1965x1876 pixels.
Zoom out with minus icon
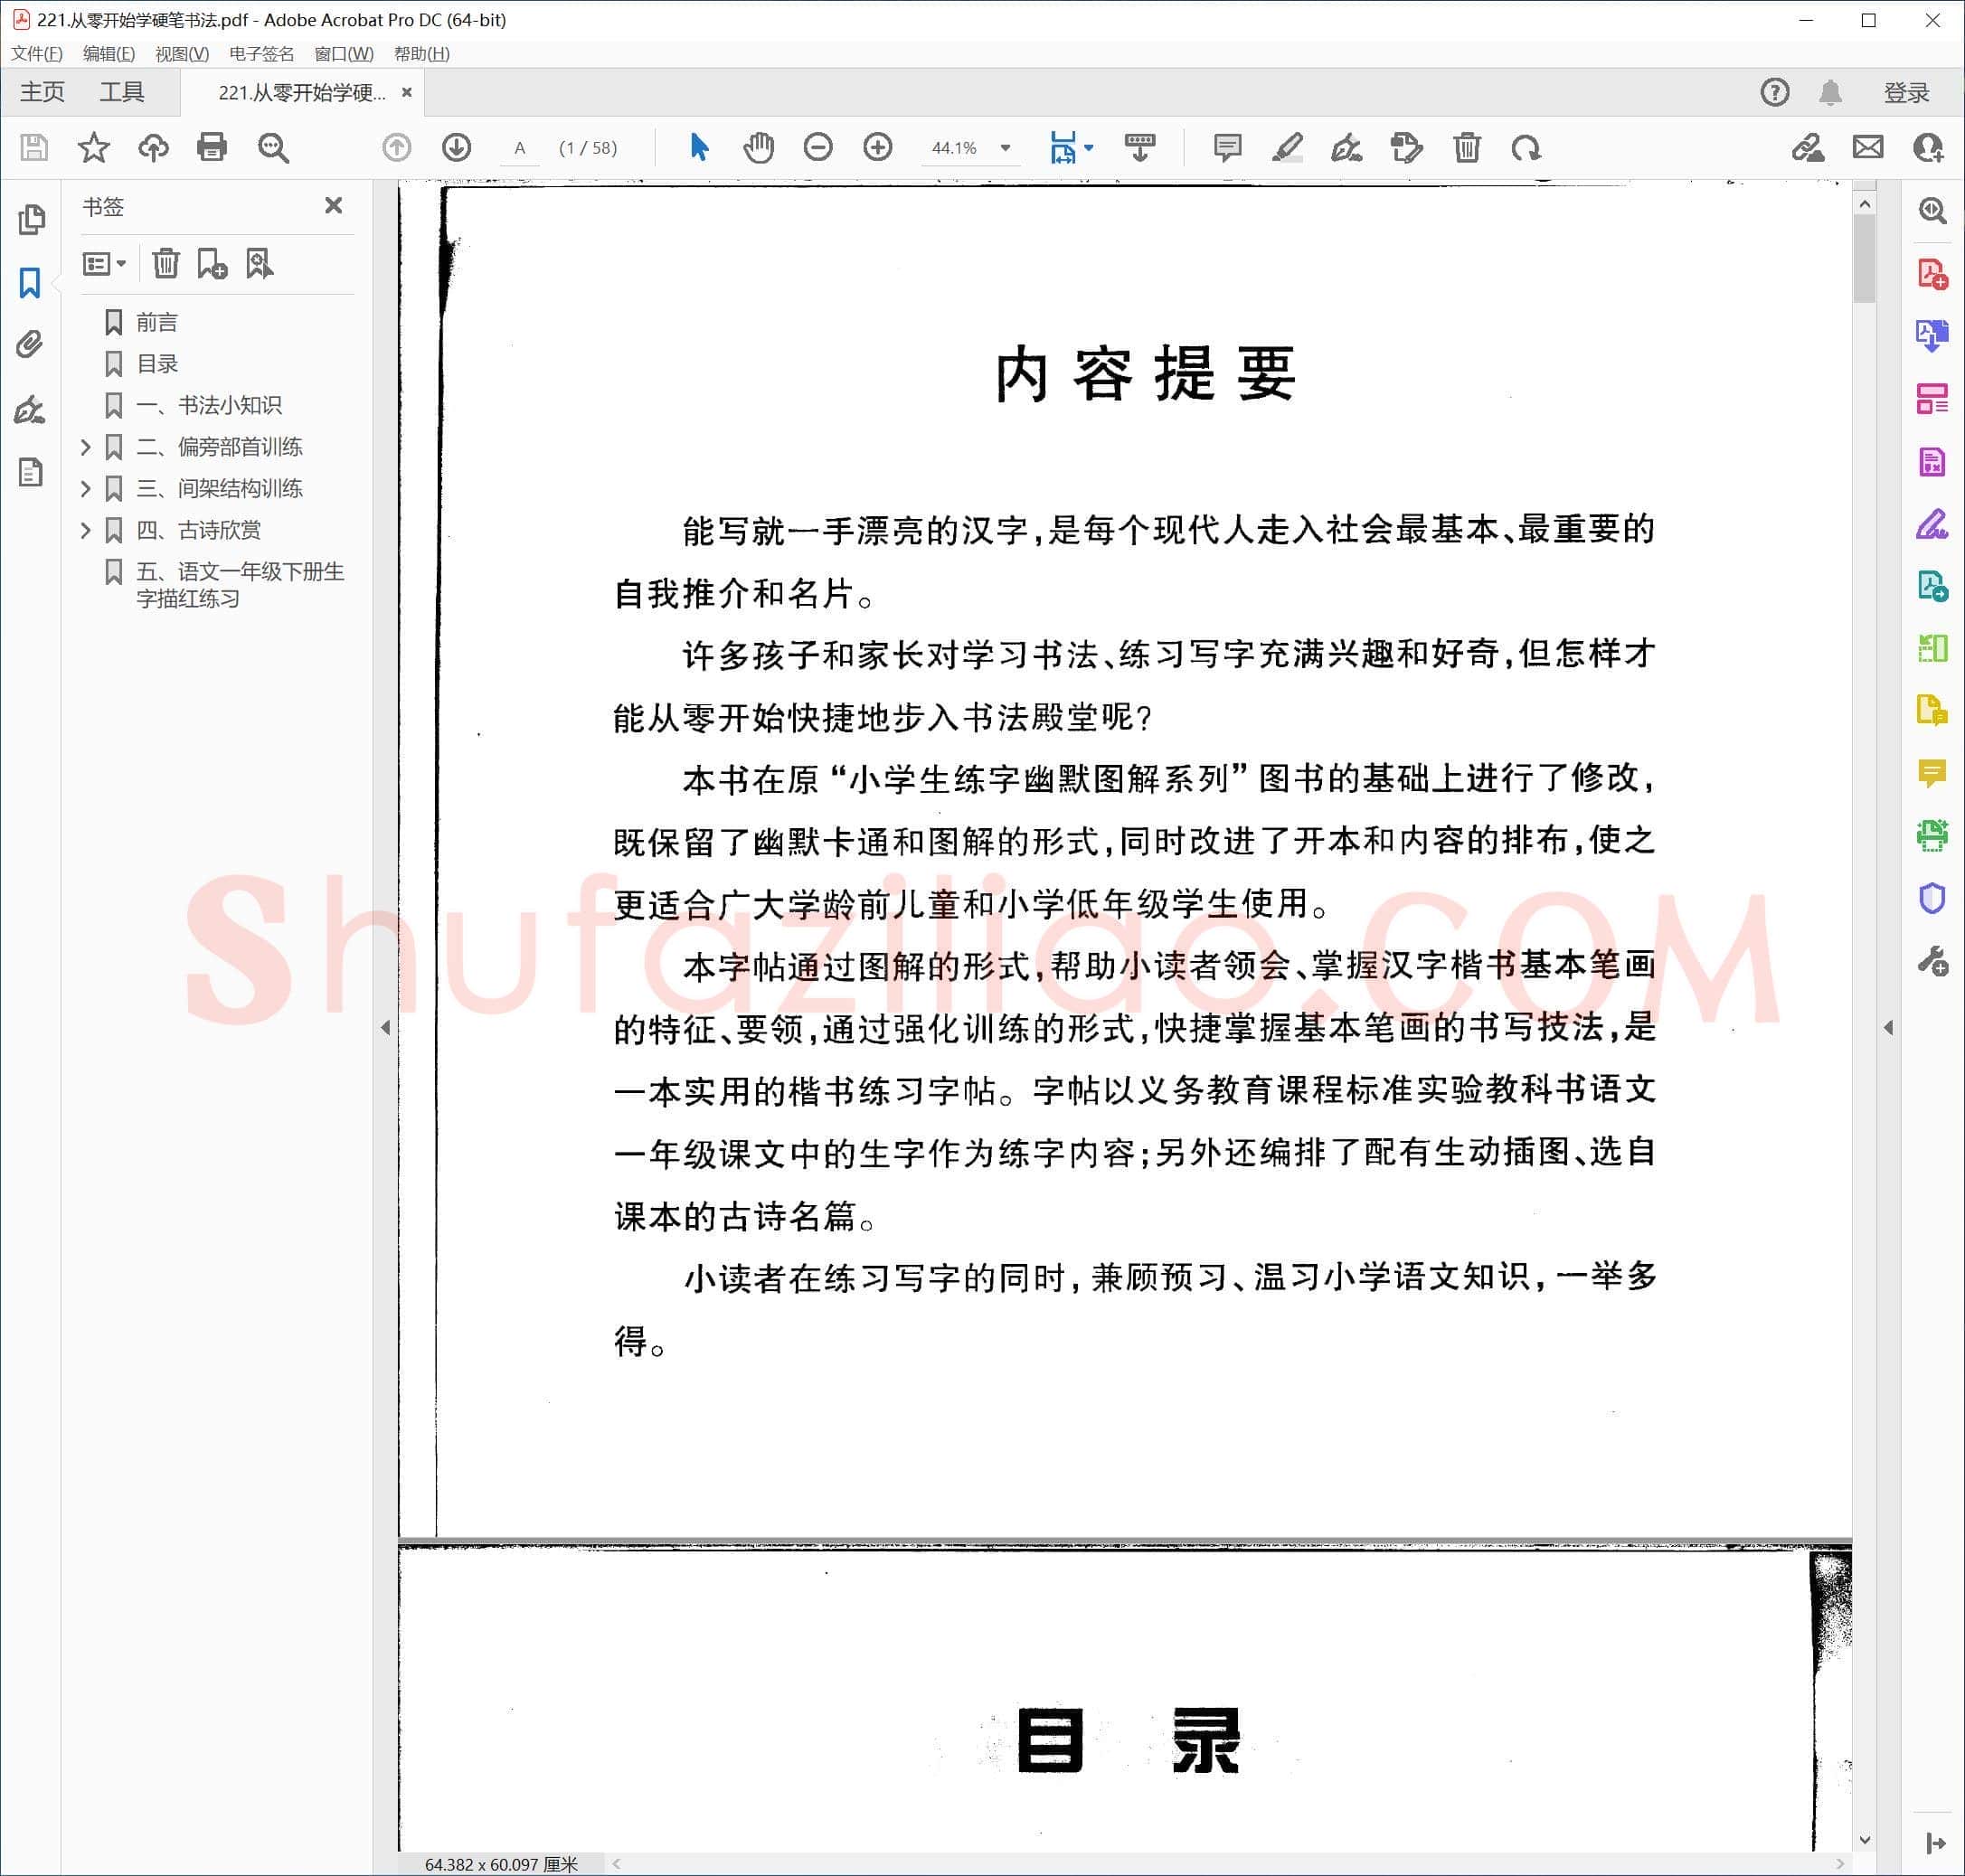[818, 148]
